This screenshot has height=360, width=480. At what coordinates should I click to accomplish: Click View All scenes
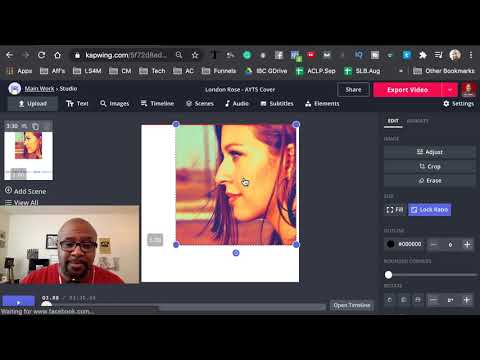coord(22,202)
